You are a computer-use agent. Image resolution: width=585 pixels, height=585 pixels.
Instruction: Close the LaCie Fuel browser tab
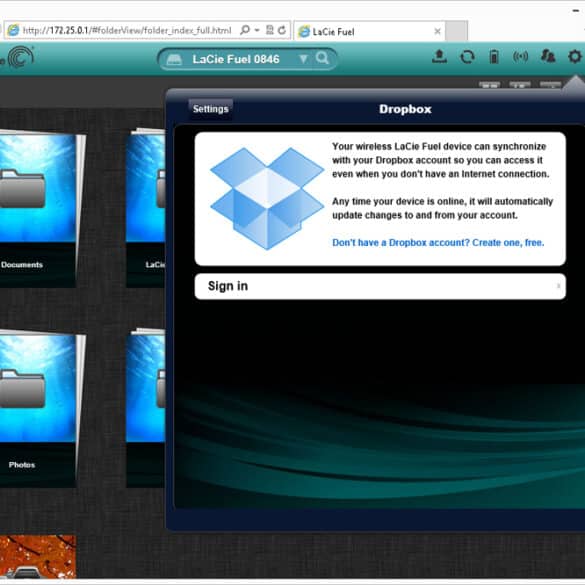pyautogui.click(x=438, y=31)
